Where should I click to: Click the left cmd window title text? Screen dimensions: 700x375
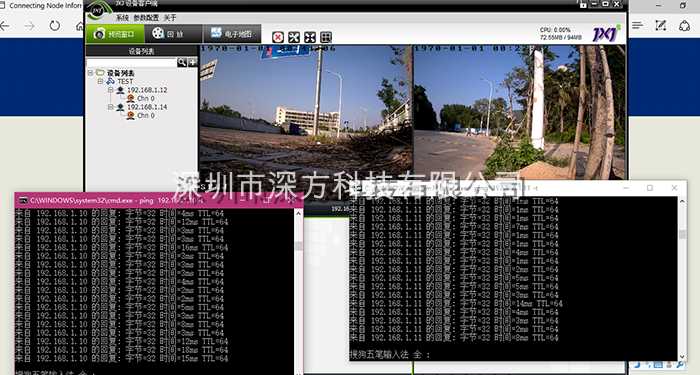[116, 200]
